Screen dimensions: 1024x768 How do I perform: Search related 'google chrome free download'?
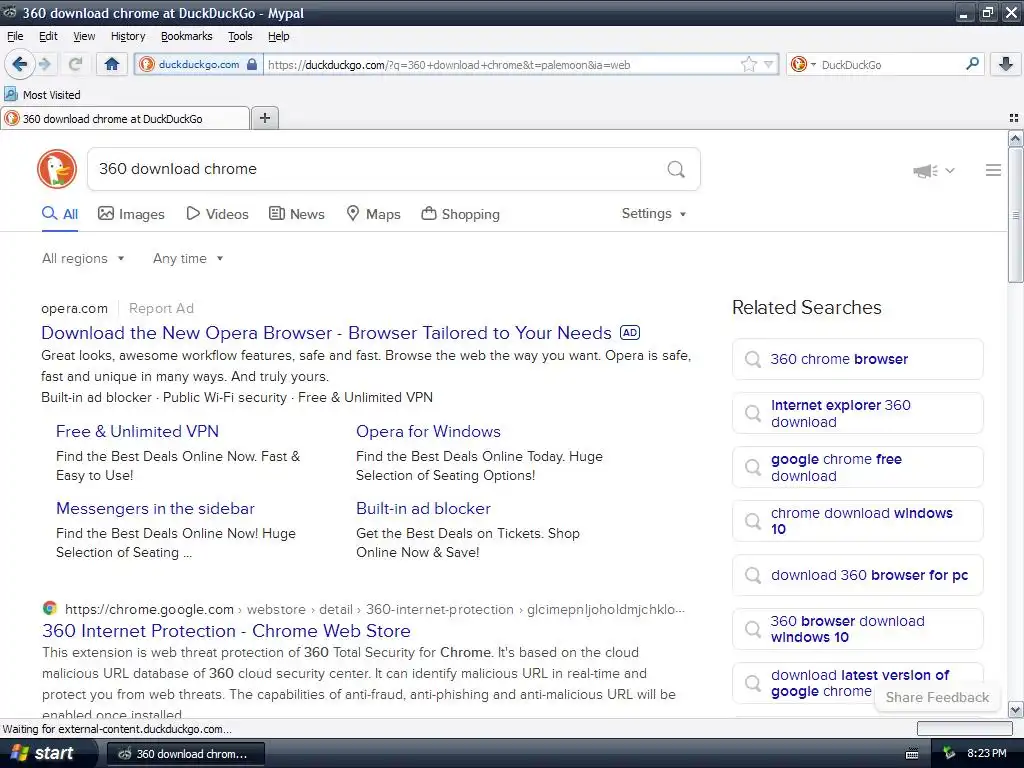857,468
